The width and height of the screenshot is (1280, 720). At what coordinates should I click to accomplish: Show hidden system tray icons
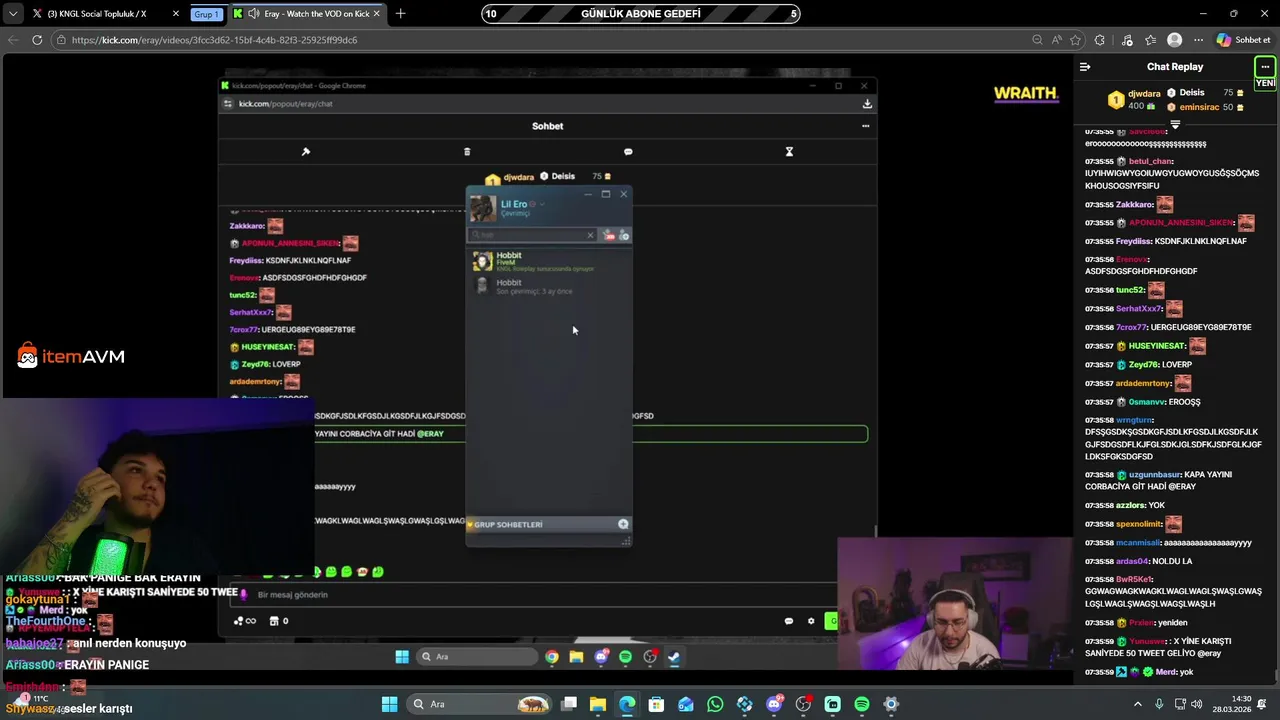pyautogui.click(x=1137, y=704)
